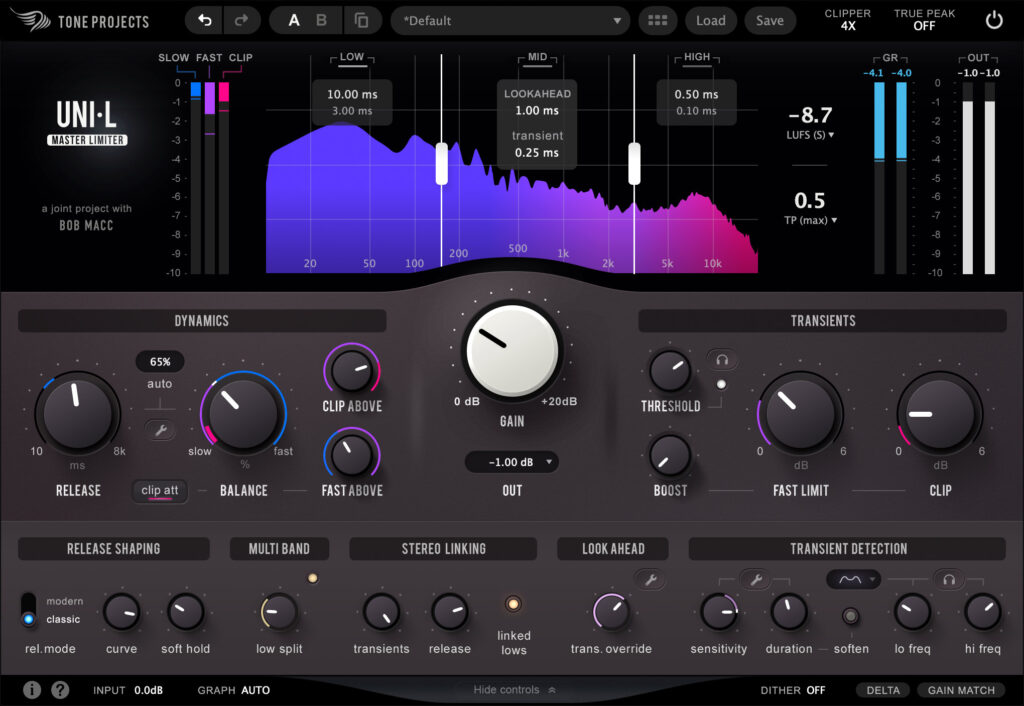Collapse panel with Hide controls
Screen dimensions: 1024x706
(515, 690)
